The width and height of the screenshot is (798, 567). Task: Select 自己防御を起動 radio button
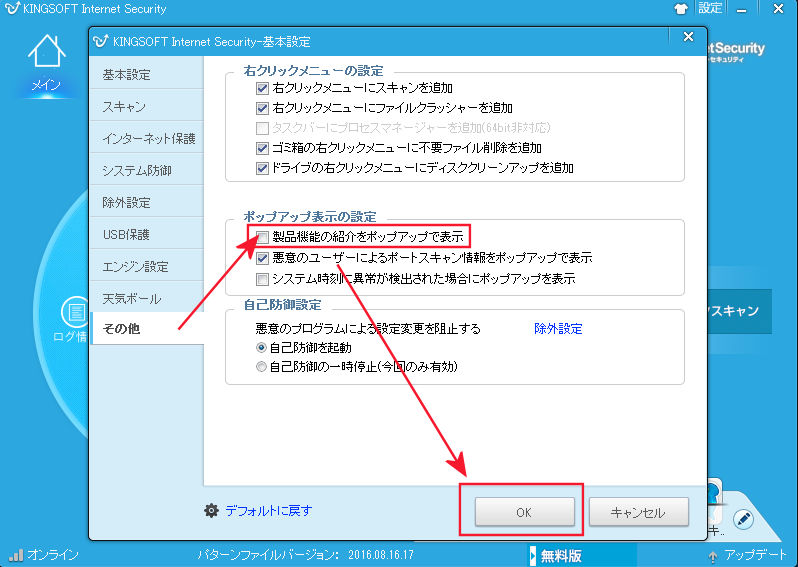coord(261,348)
